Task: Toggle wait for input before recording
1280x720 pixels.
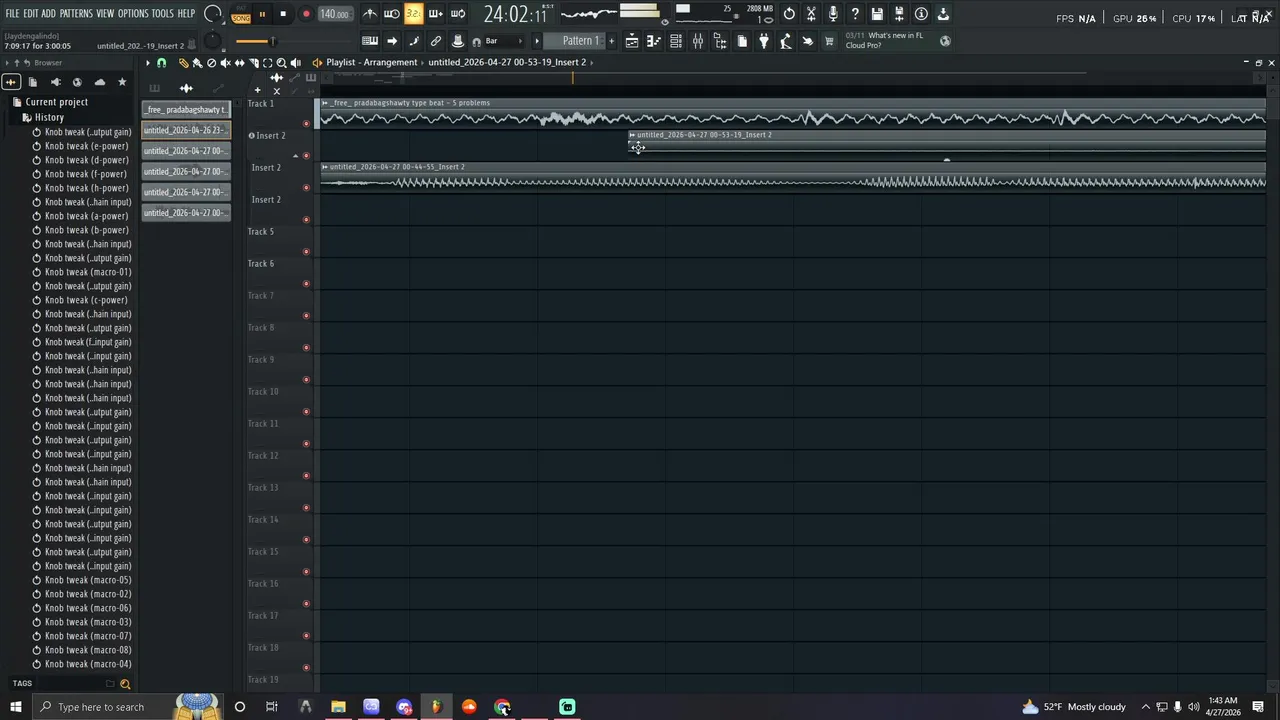Action: tap(392, 14)
